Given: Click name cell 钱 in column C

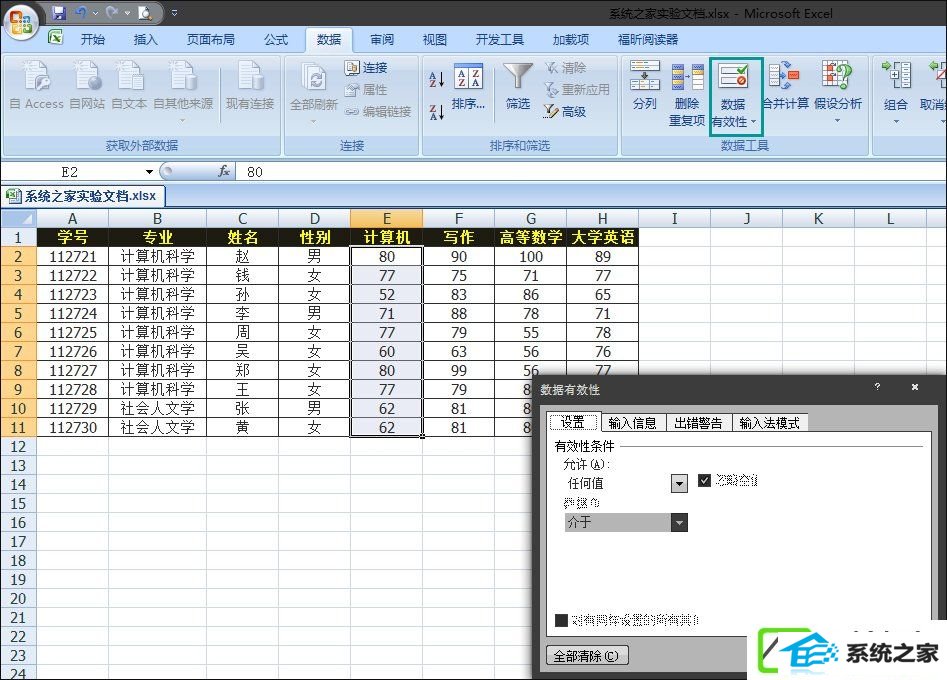Looking at the screenshot, I should (242, 275).
